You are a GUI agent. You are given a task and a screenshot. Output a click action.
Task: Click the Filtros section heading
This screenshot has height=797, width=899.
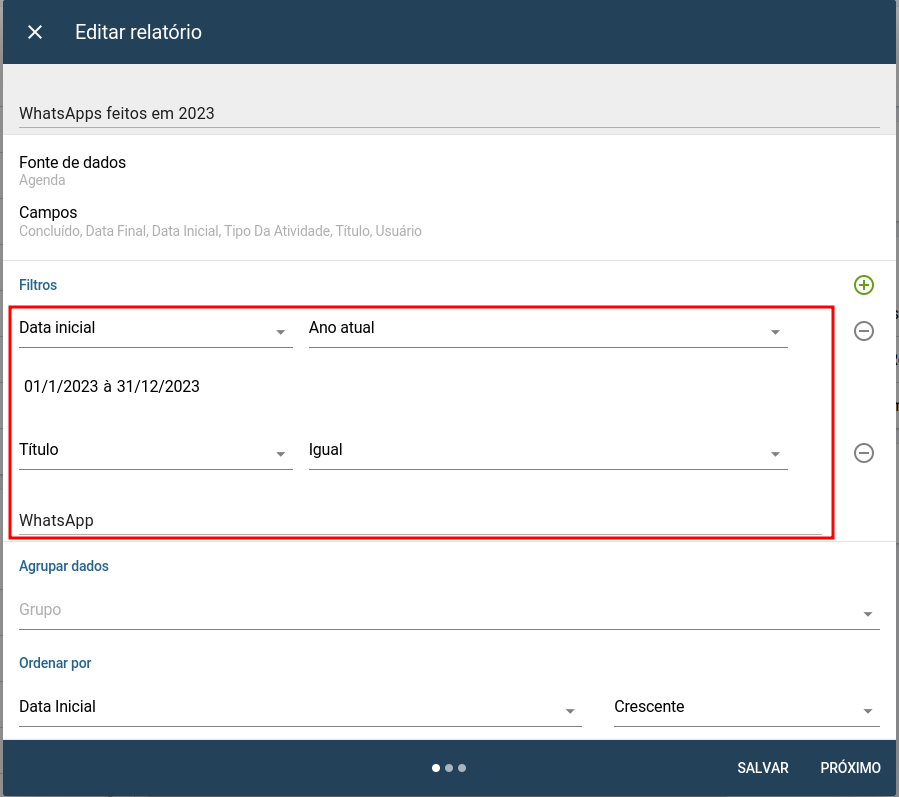38,285
